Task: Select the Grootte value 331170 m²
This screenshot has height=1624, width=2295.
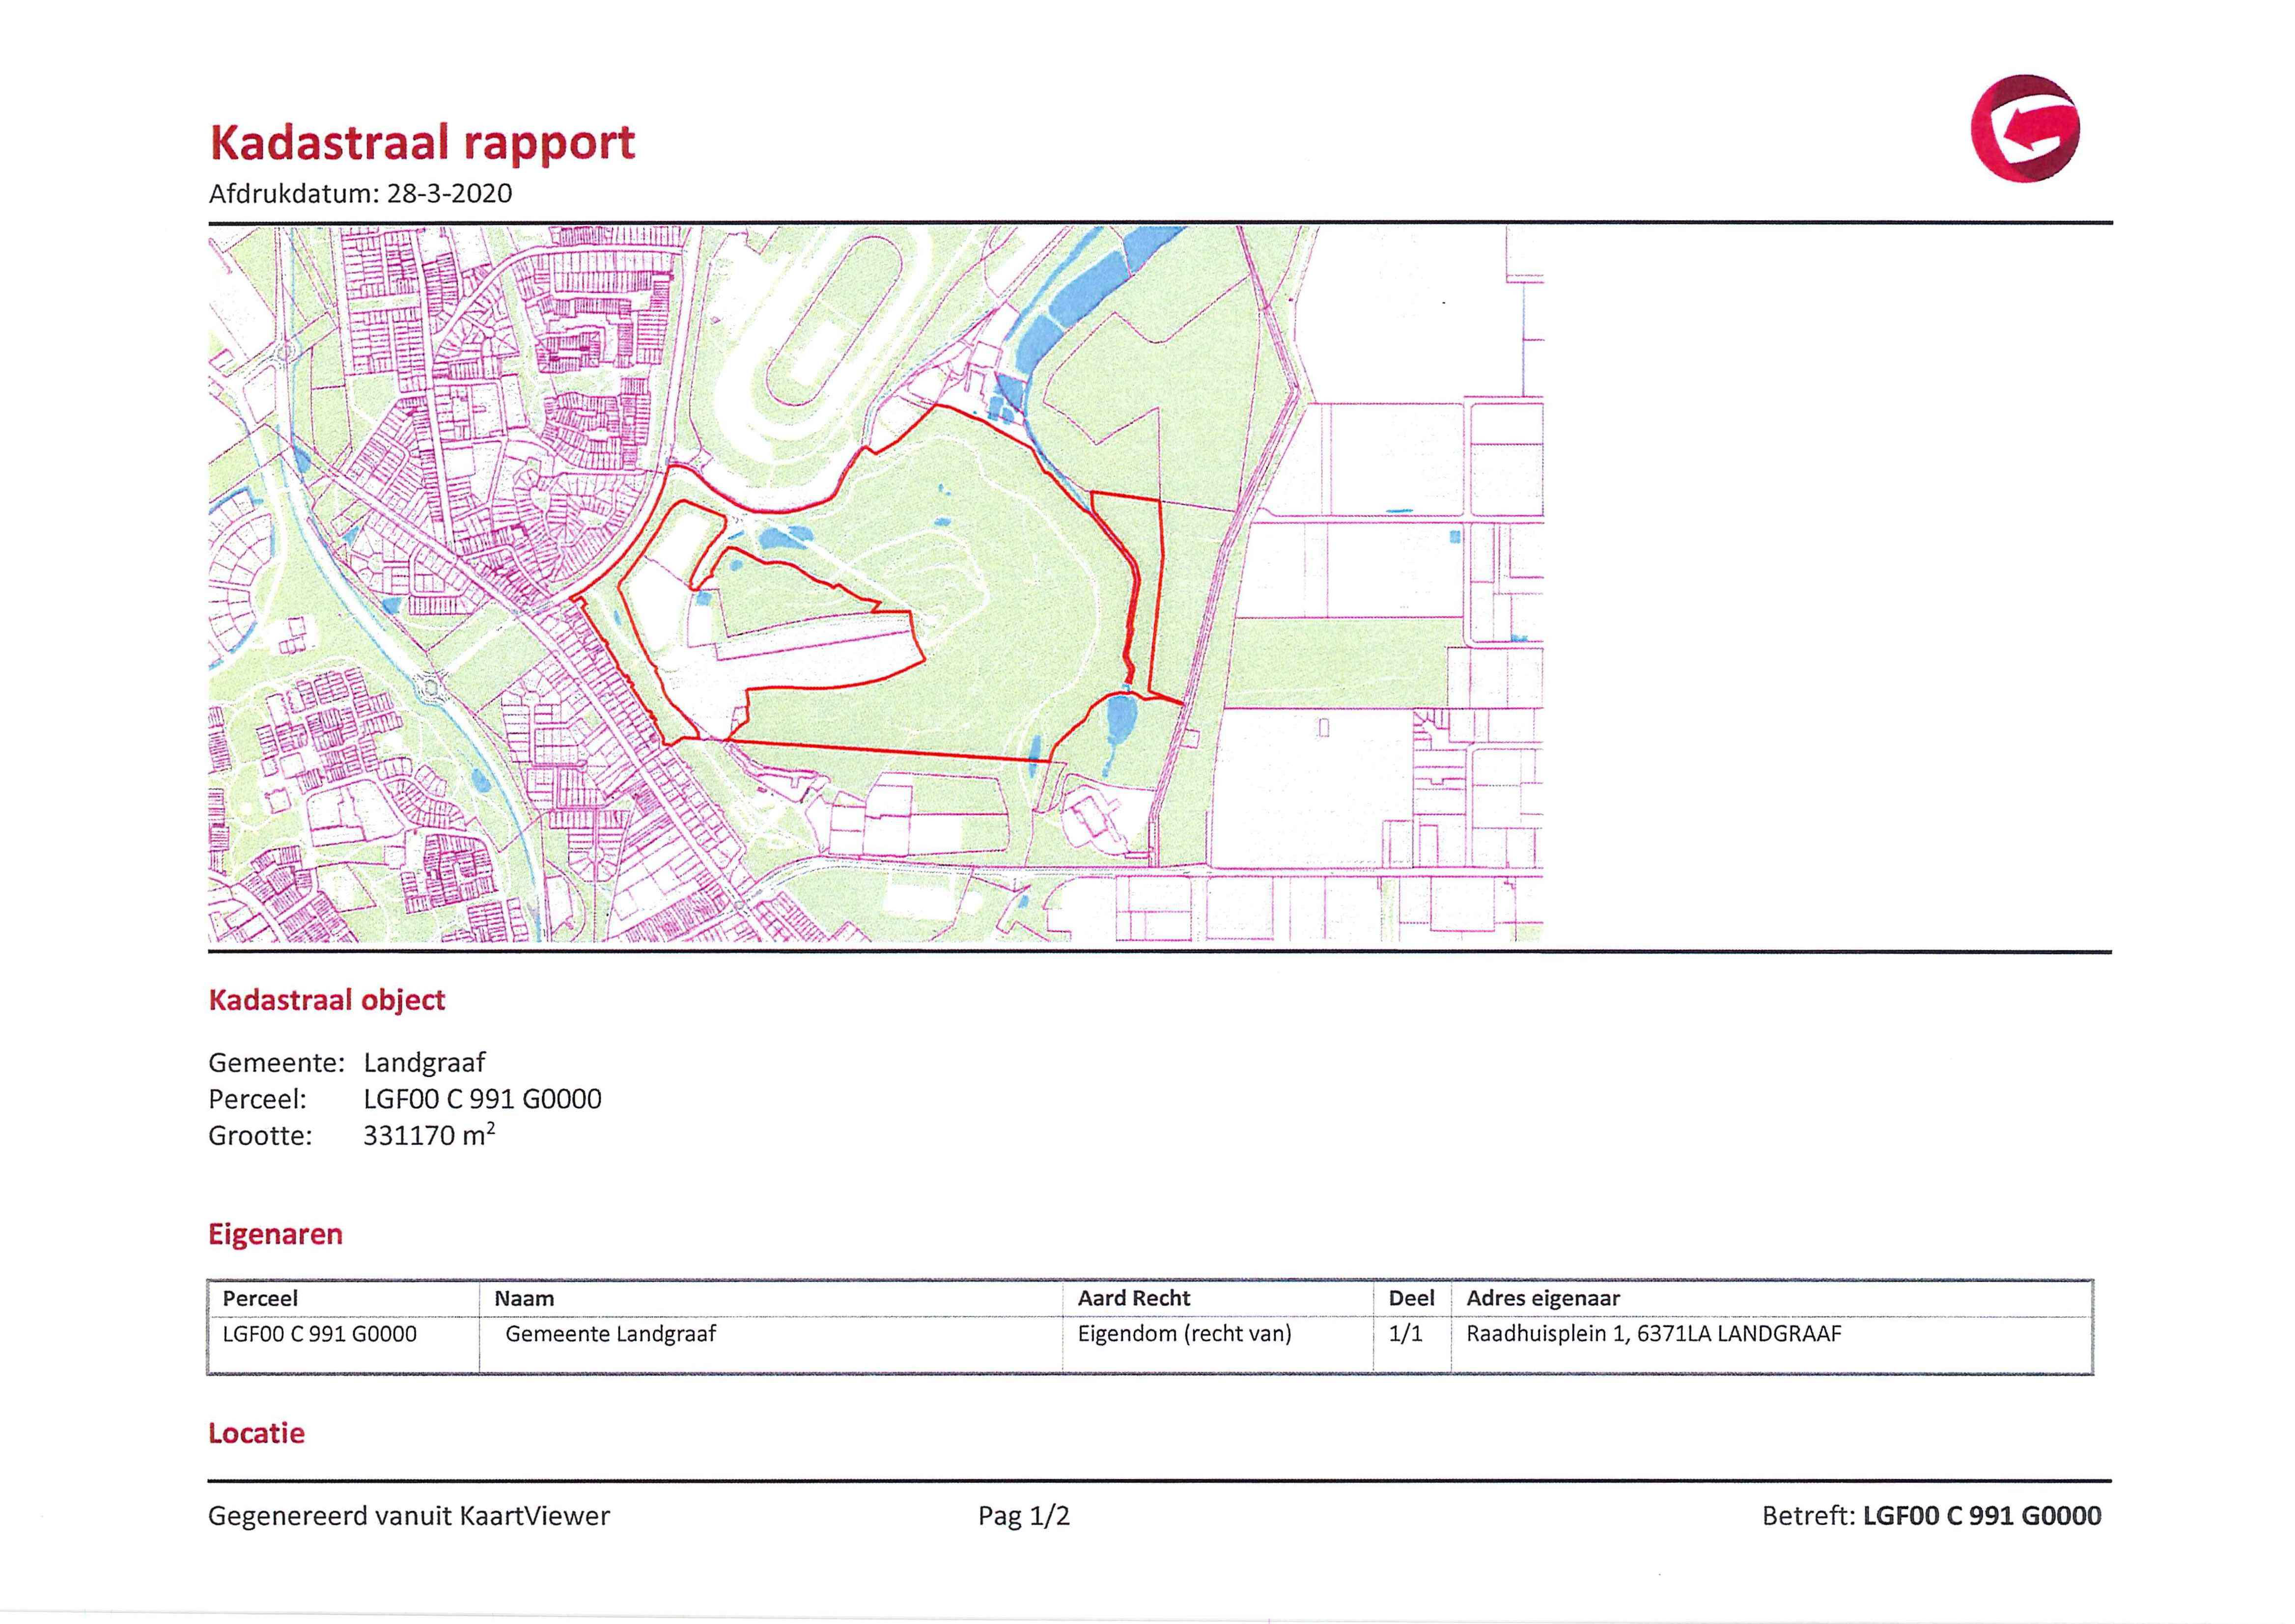Action: tap(429, 1134)
